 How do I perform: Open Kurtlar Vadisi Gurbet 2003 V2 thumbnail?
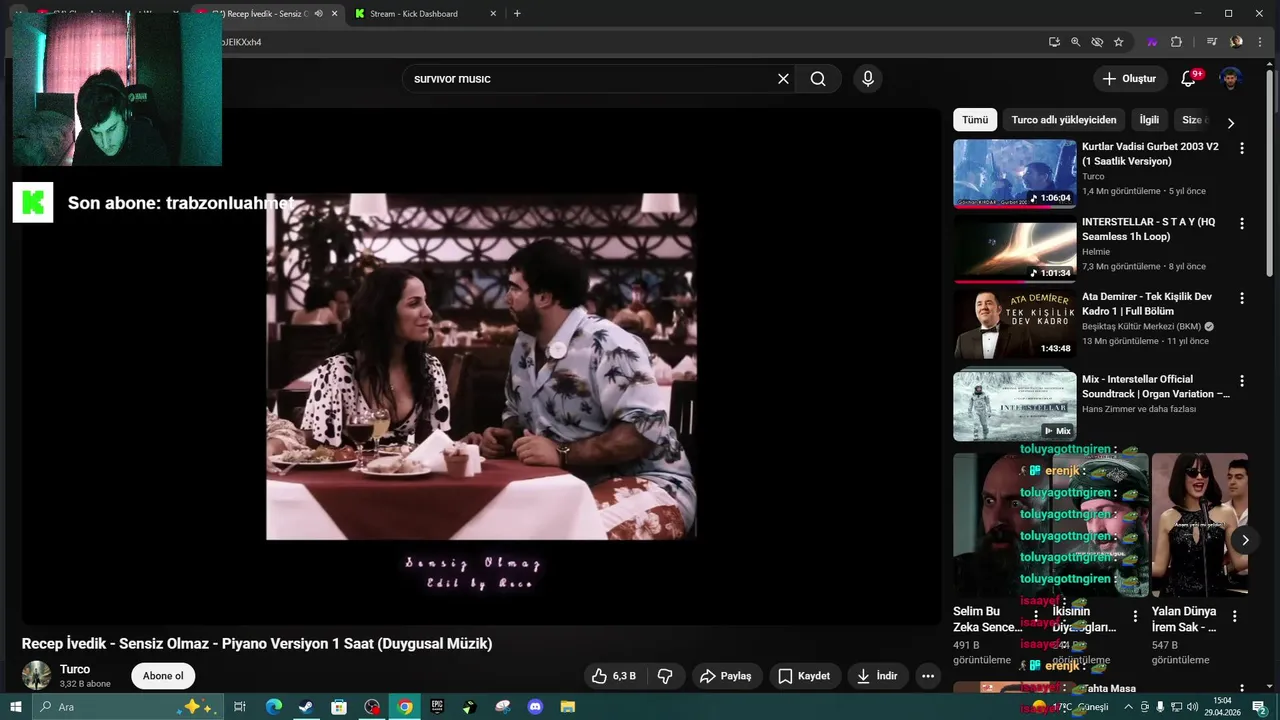click(1014, 173)
